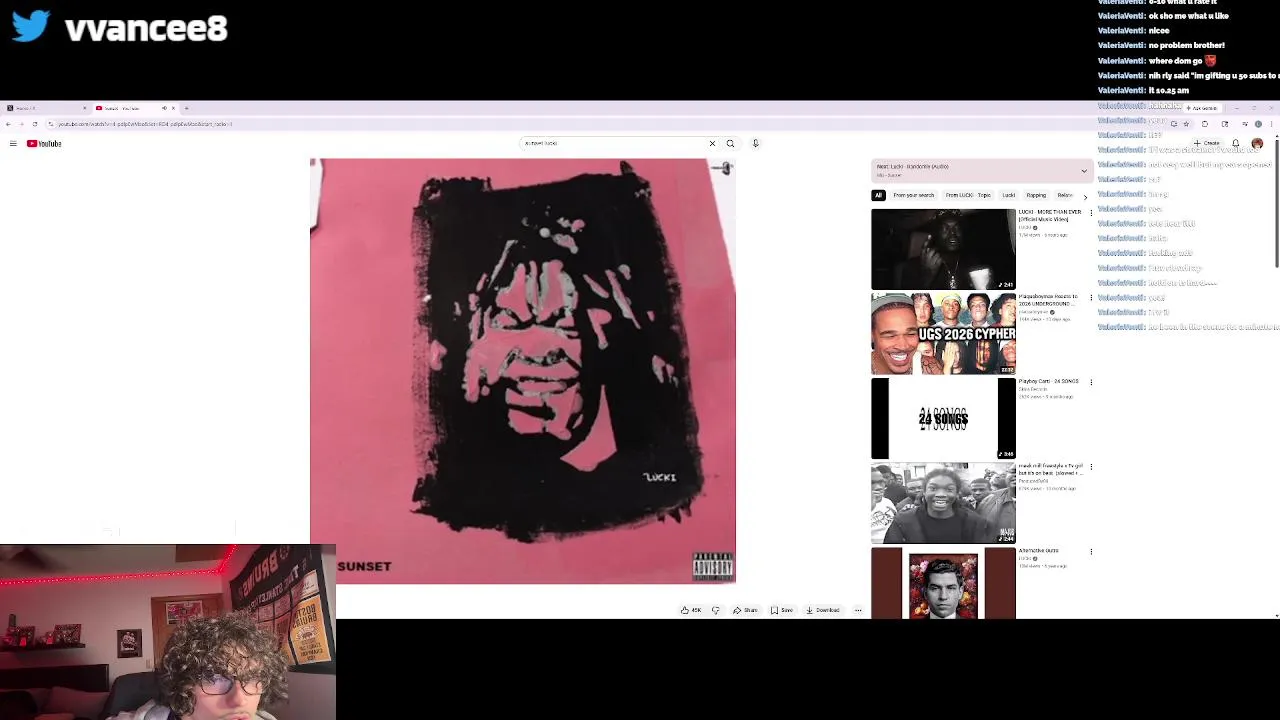Image resolution: width=1280 pixels, height=720 pixels.
Task: Select From LUCKI - Topic chip
Action: [968, 195]
